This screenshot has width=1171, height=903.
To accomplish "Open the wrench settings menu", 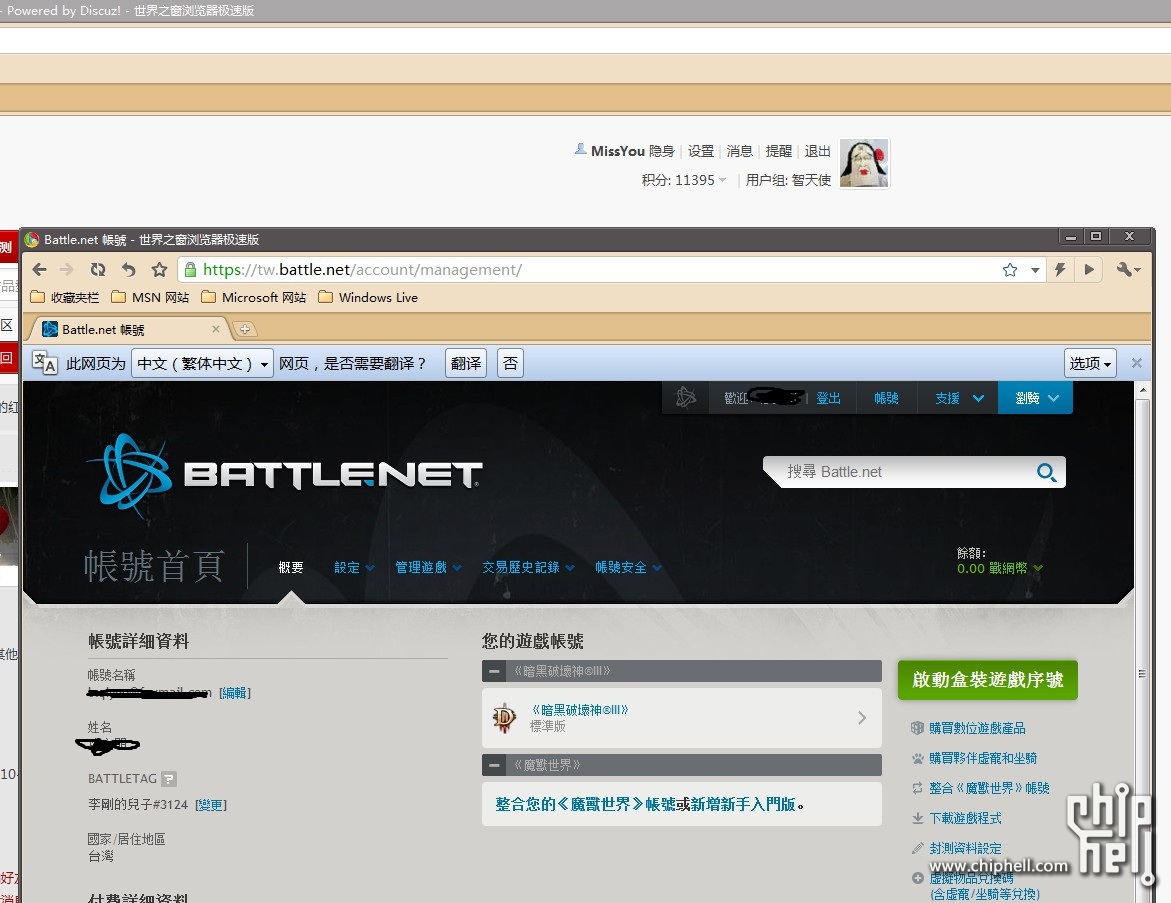I will coord(1128,270).
